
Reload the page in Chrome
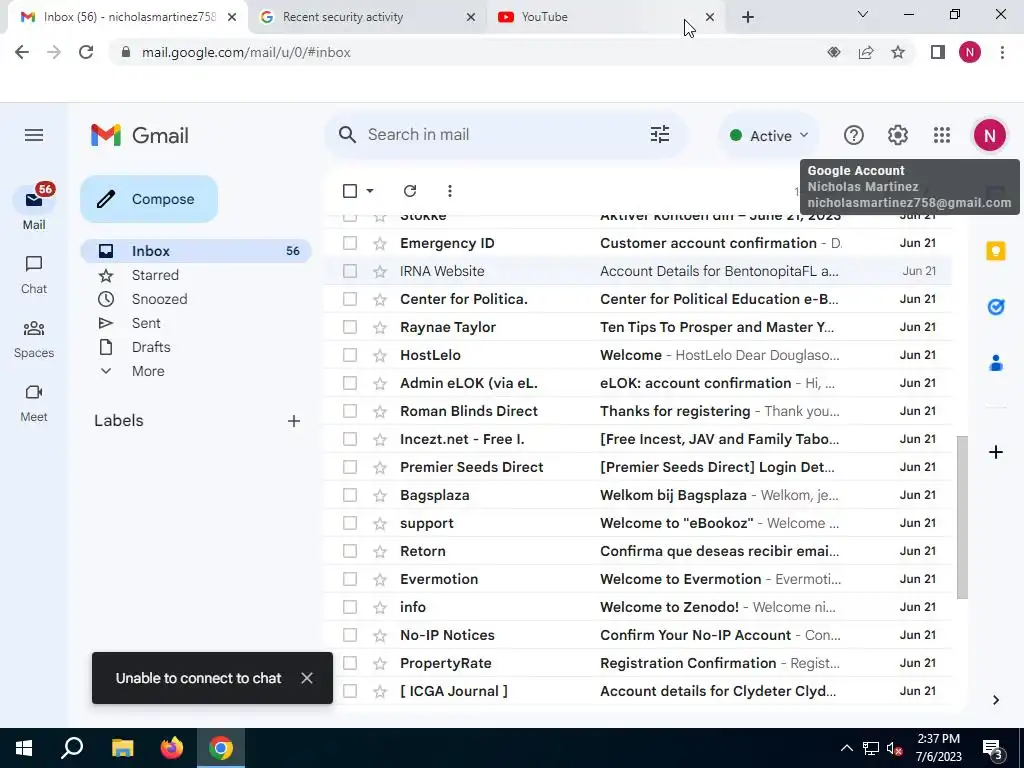pos(86,52)
